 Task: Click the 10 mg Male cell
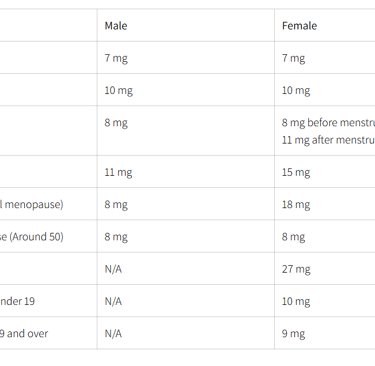coord(119,91)
